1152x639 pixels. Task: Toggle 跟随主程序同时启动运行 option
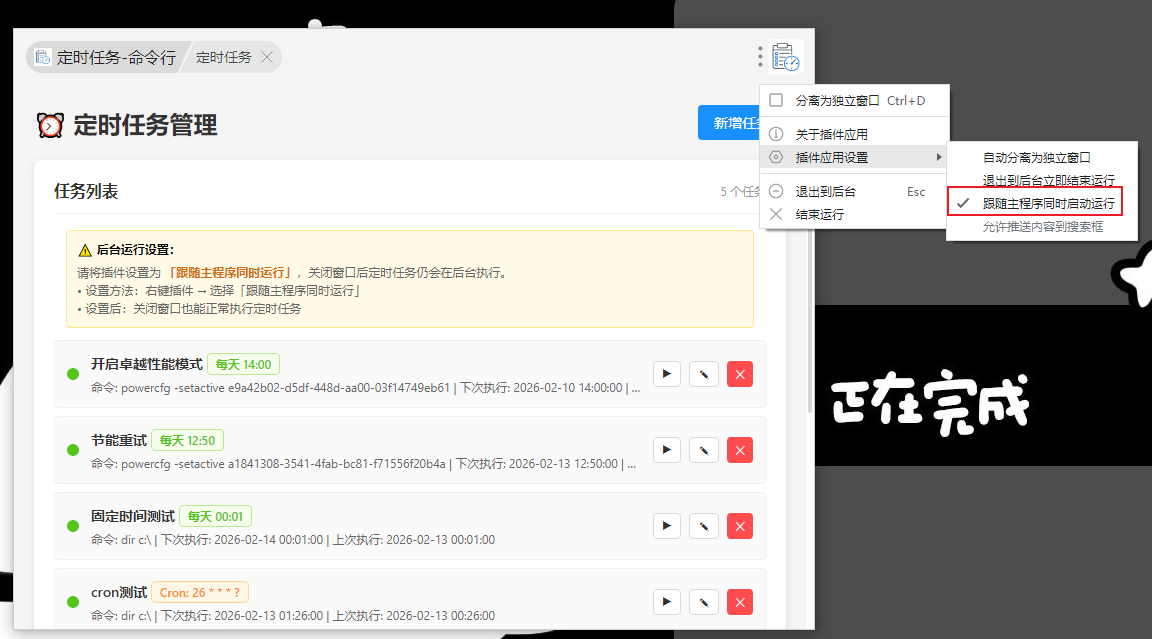[x=1048, y=203]
